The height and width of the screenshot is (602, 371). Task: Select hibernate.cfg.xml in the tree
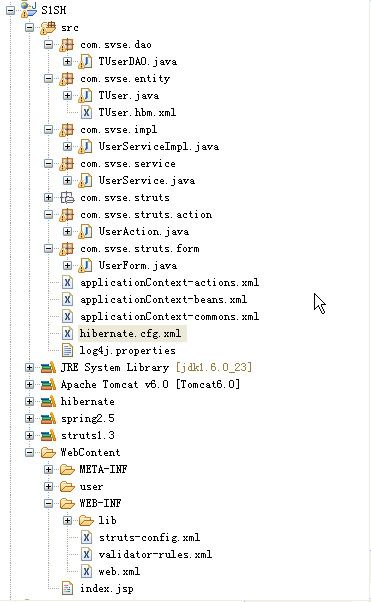(x=130, y=333)
